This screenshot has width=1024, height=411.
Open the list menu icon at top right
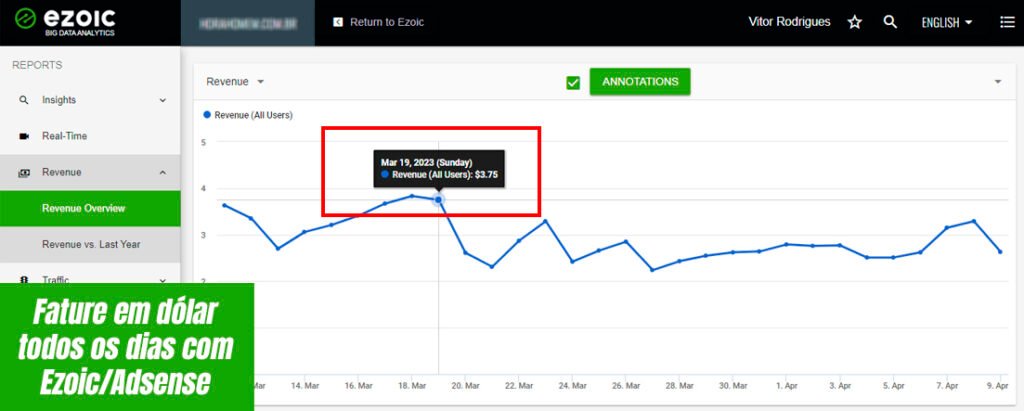[1006, 22]
